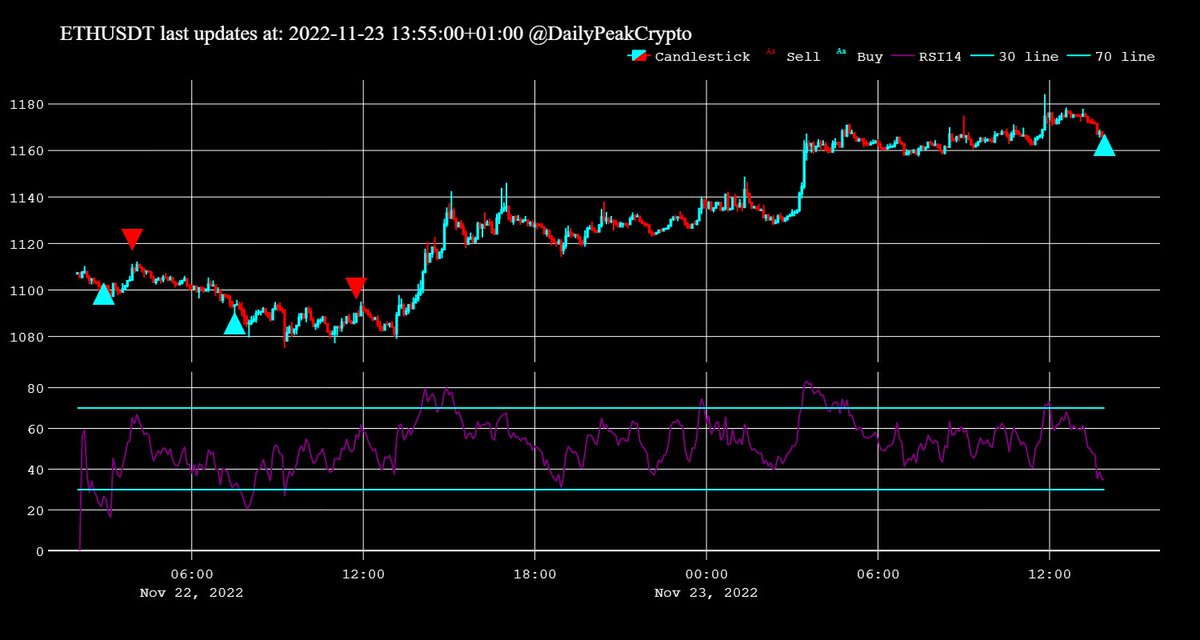Screen dimensions: 1200x640
Task: Click the red Sell triangle above the 1120 gridline
Action: coord(132,238)
